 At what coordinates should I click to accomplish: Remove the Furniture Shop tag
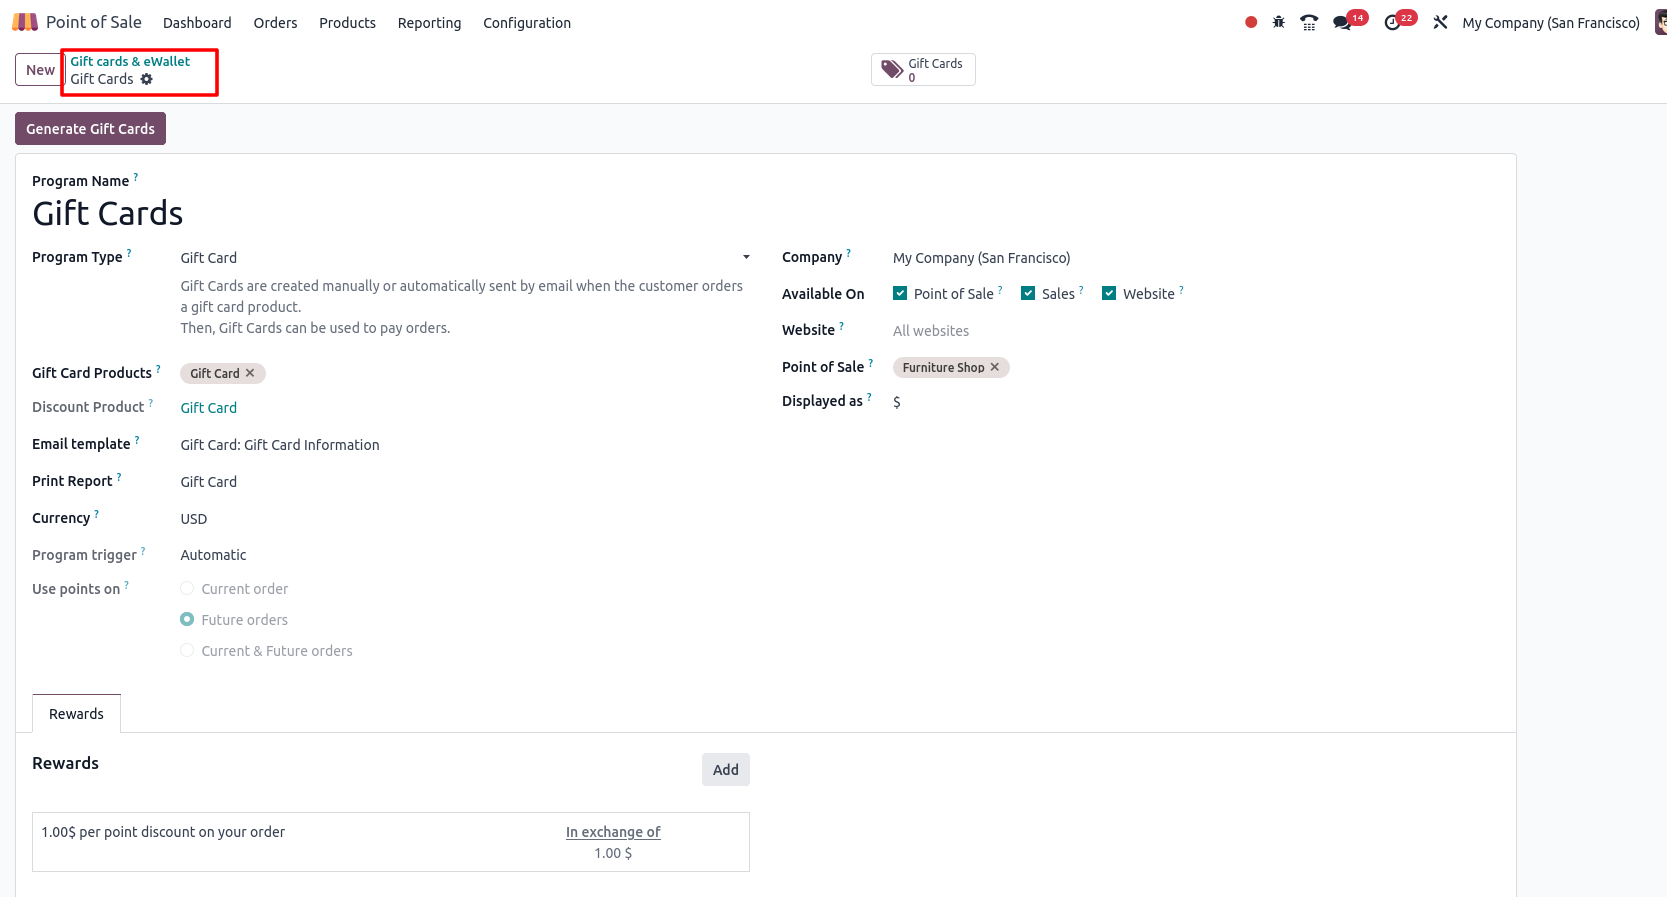click(995, 367)
